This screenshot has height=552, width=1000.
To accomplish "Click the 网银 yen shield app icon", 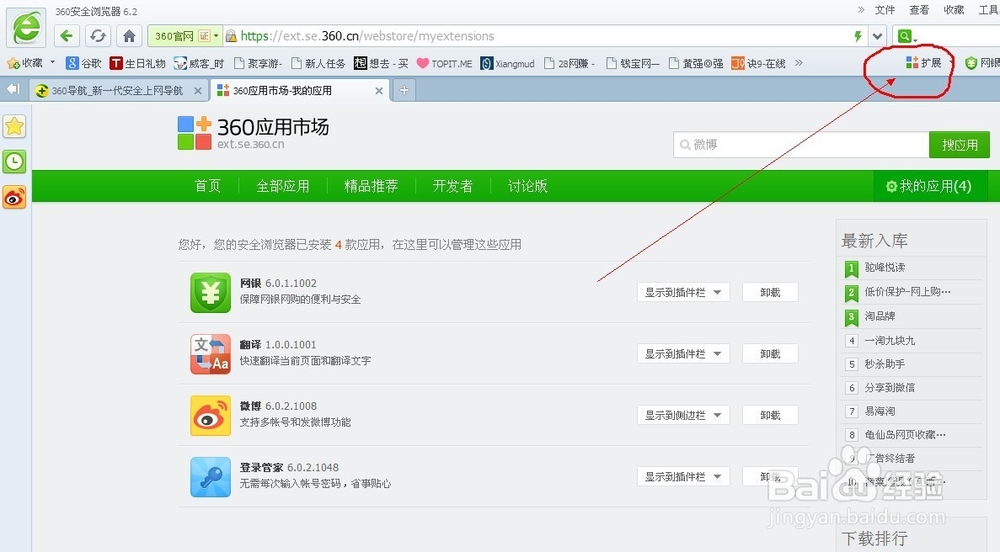I will [210, 293].
